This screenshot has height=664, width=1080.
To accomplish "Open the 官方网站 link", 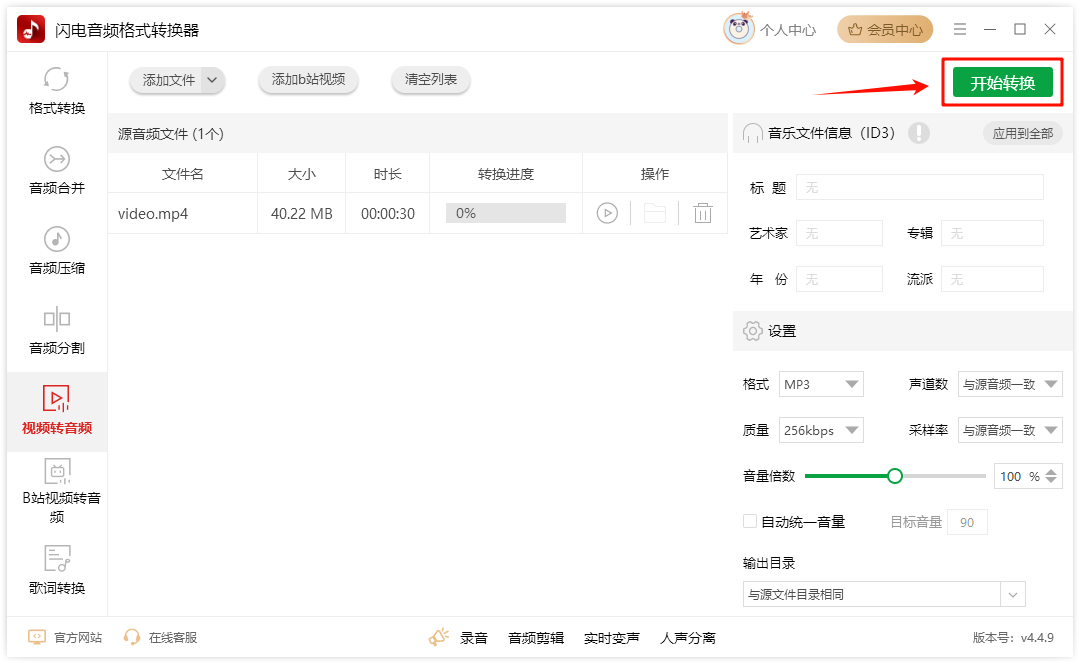I will (x=65, y=637).
